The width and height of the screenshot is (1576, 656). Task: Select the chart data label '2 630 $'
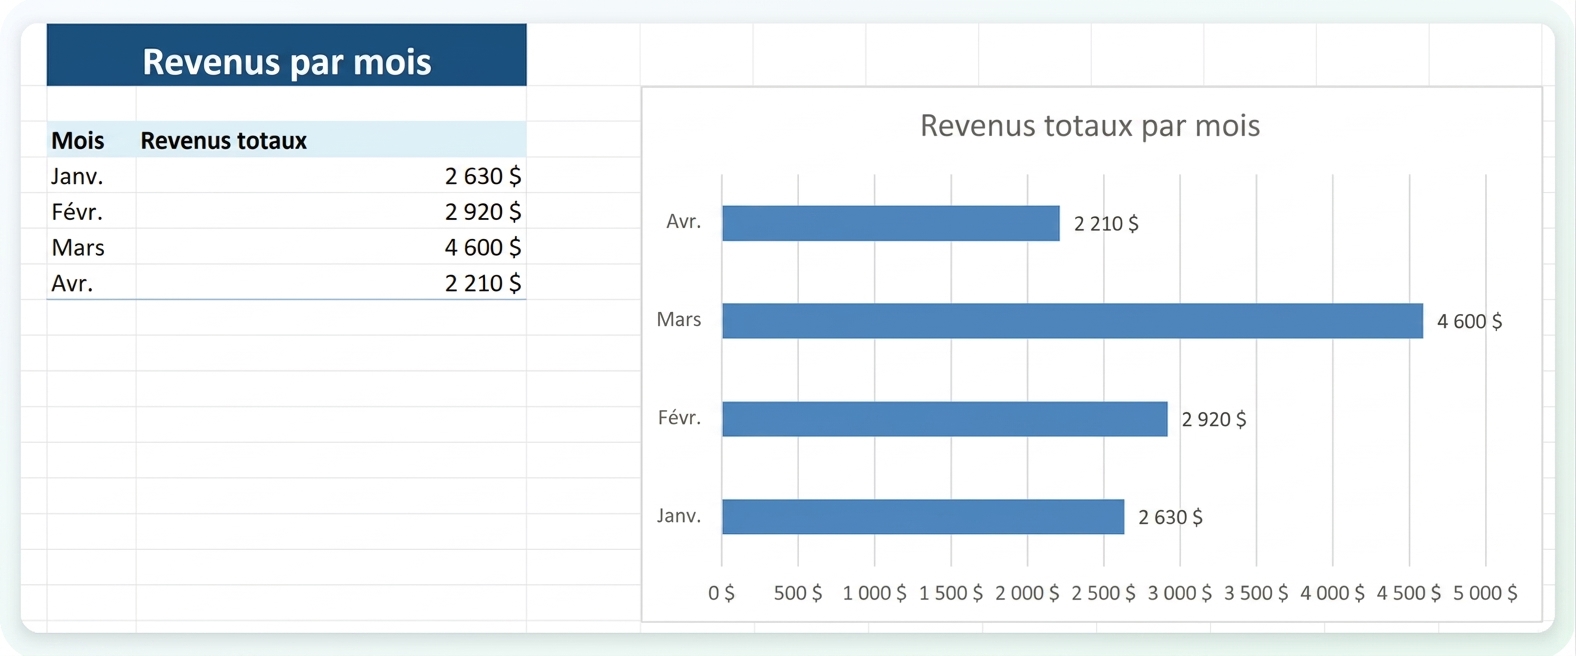click(x=1170, y=517)
